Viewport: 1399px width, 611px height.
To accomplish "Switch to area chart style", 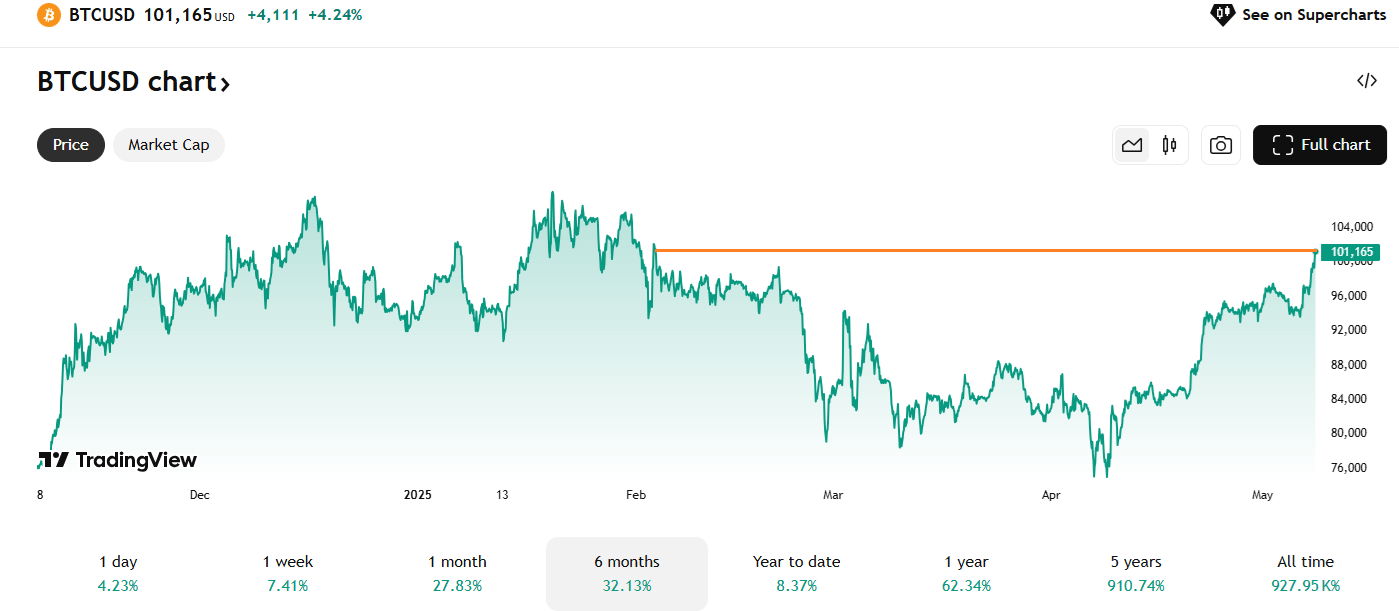I will click(x=1132, y=145).
